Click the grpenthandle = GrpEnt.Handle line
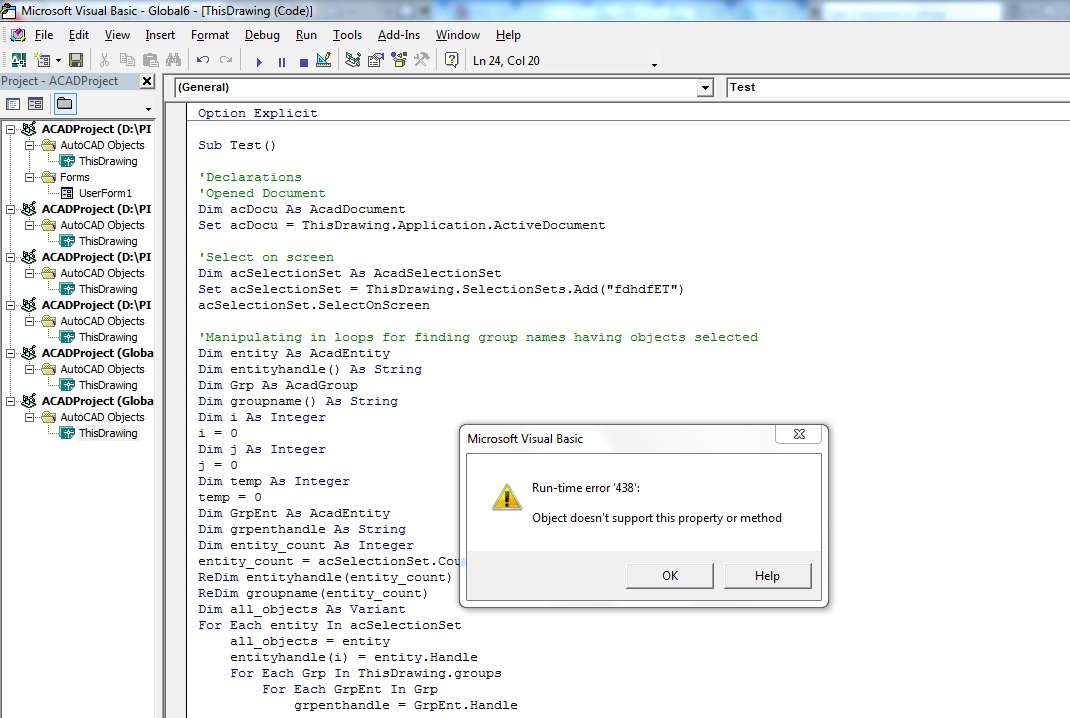 tap(406, 705)
